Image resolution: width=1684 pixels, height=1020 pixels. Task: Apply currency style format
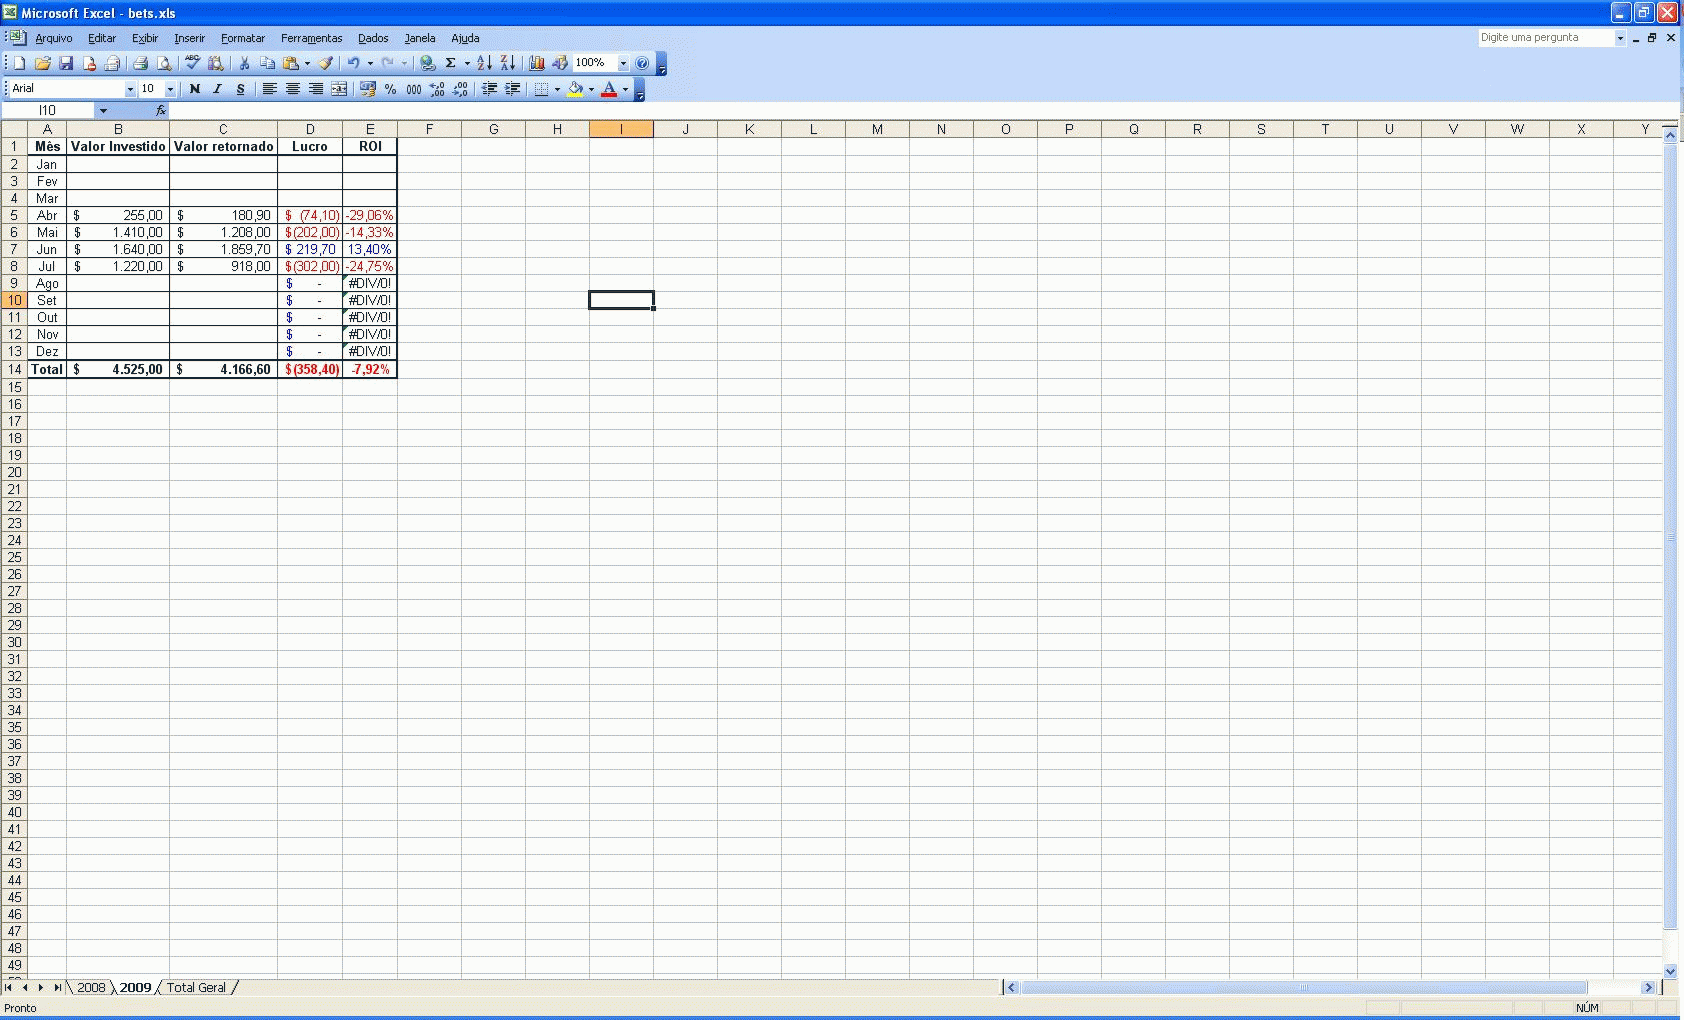[367, 89]
